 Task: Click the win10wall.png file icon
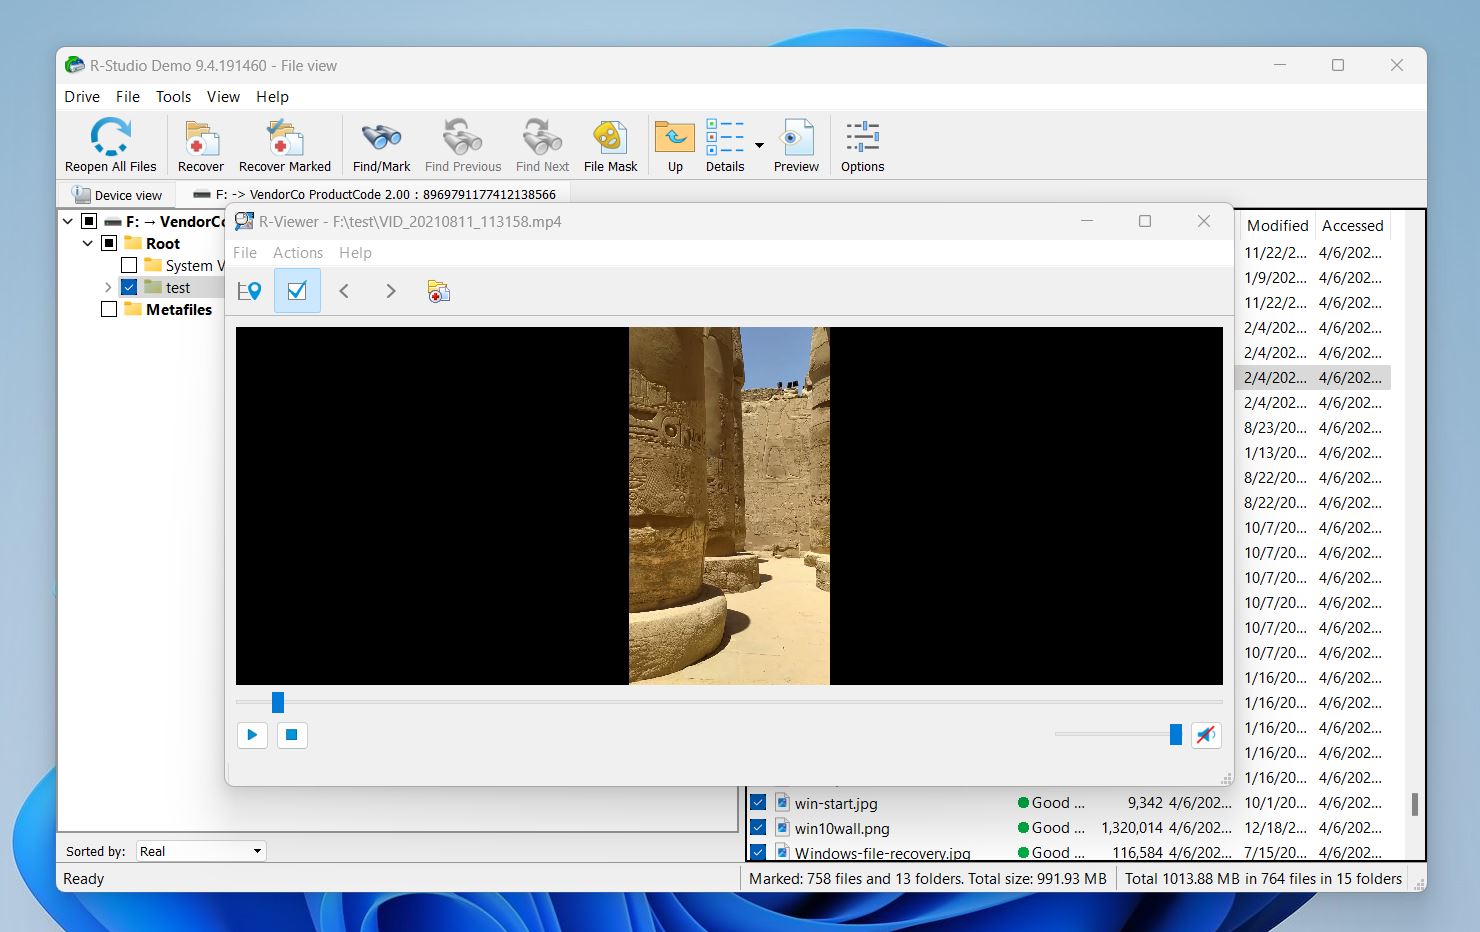[x=782, y=827]
